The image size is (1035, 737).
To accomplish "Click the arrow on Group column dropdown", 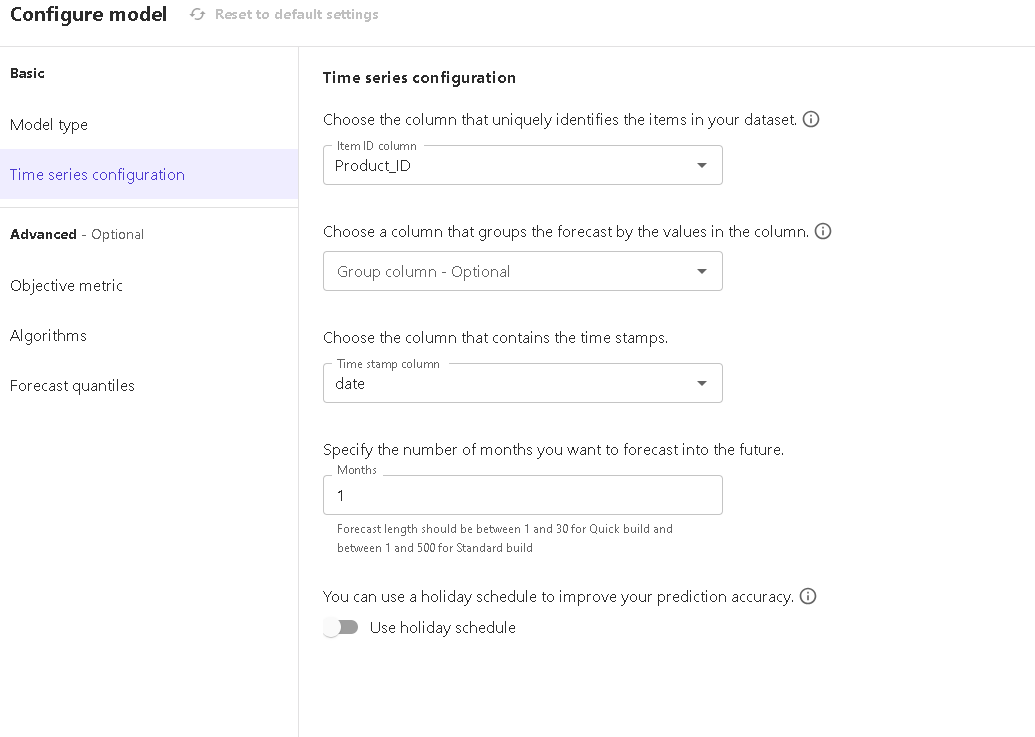I will [x=701, y=271].
